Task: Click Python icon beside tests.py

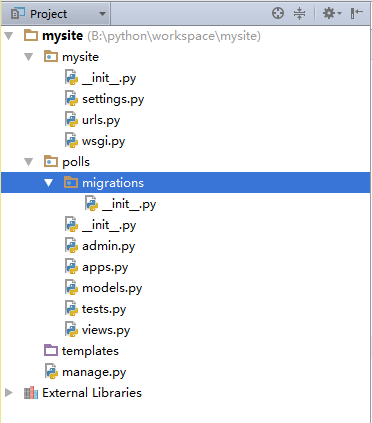Action: pos(71,309)
